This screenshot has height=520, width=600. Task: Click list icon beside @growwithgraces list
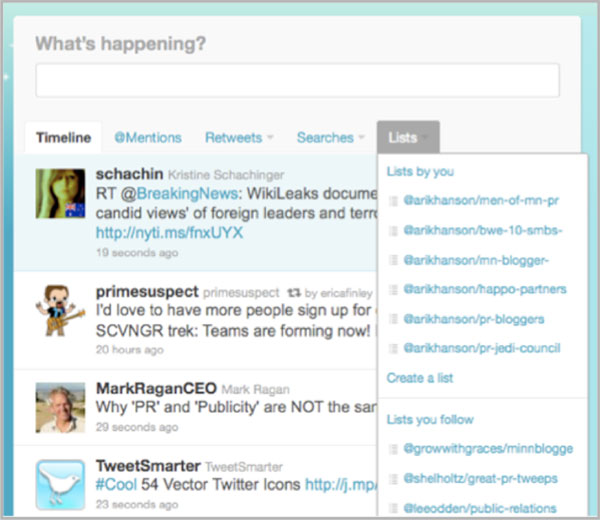pyautogui.click(x=393, y=449)
